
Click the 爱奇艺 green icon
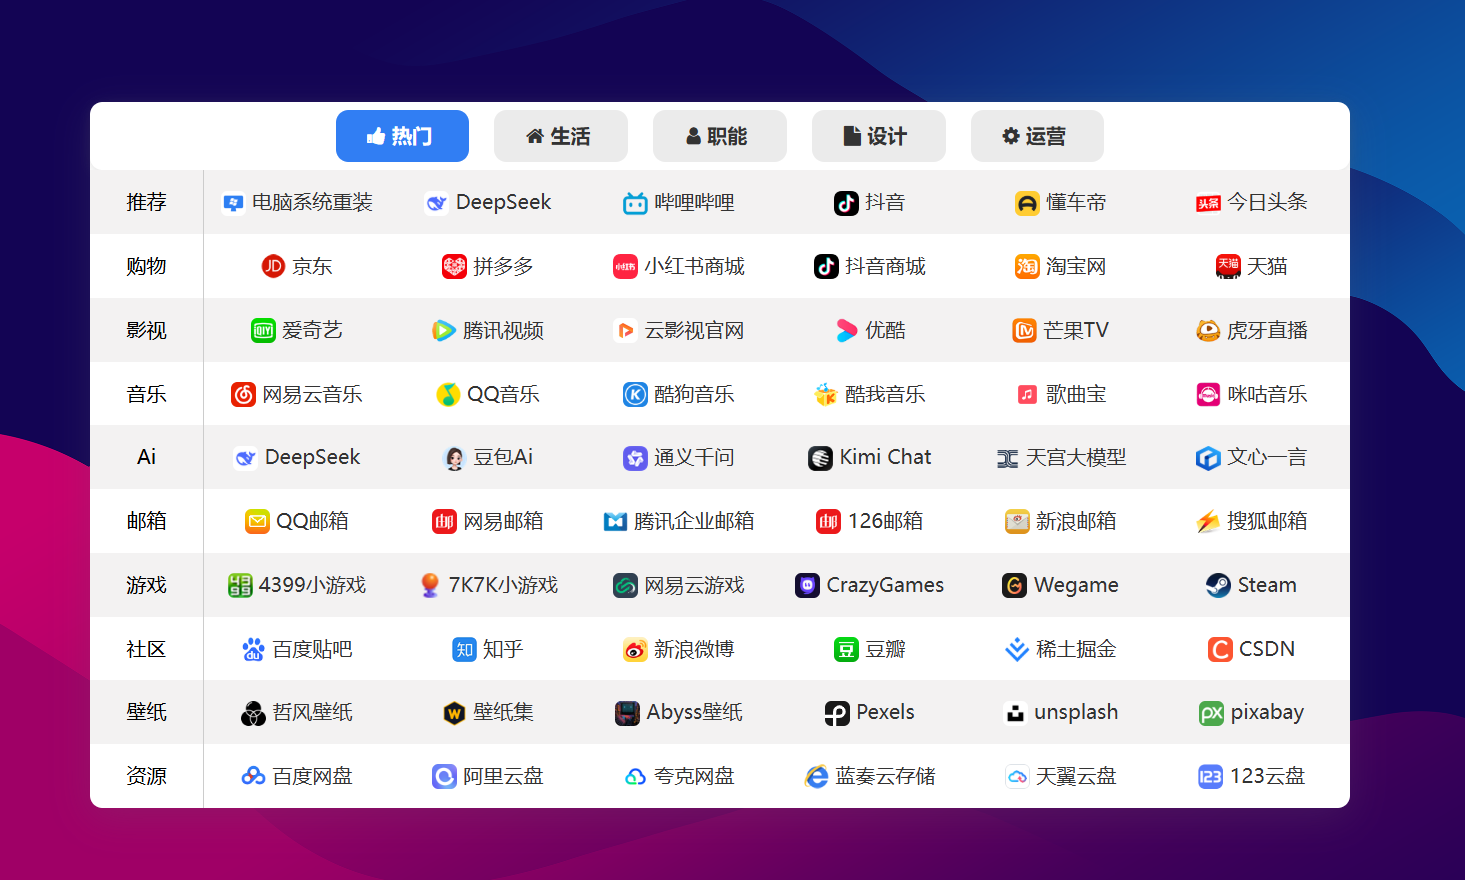click(x=263, y=331)
